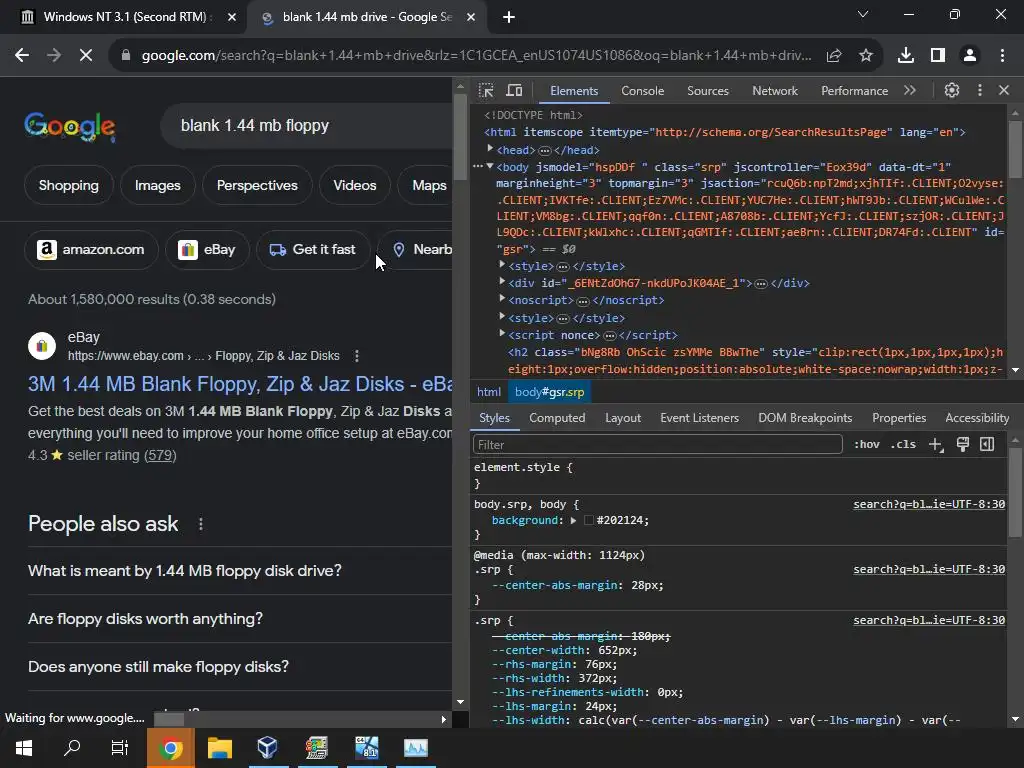Image resolution: width=1024 pixels, height=768 pixels.
Task: Expand the script nonce element node
Action: coord(502,334)
